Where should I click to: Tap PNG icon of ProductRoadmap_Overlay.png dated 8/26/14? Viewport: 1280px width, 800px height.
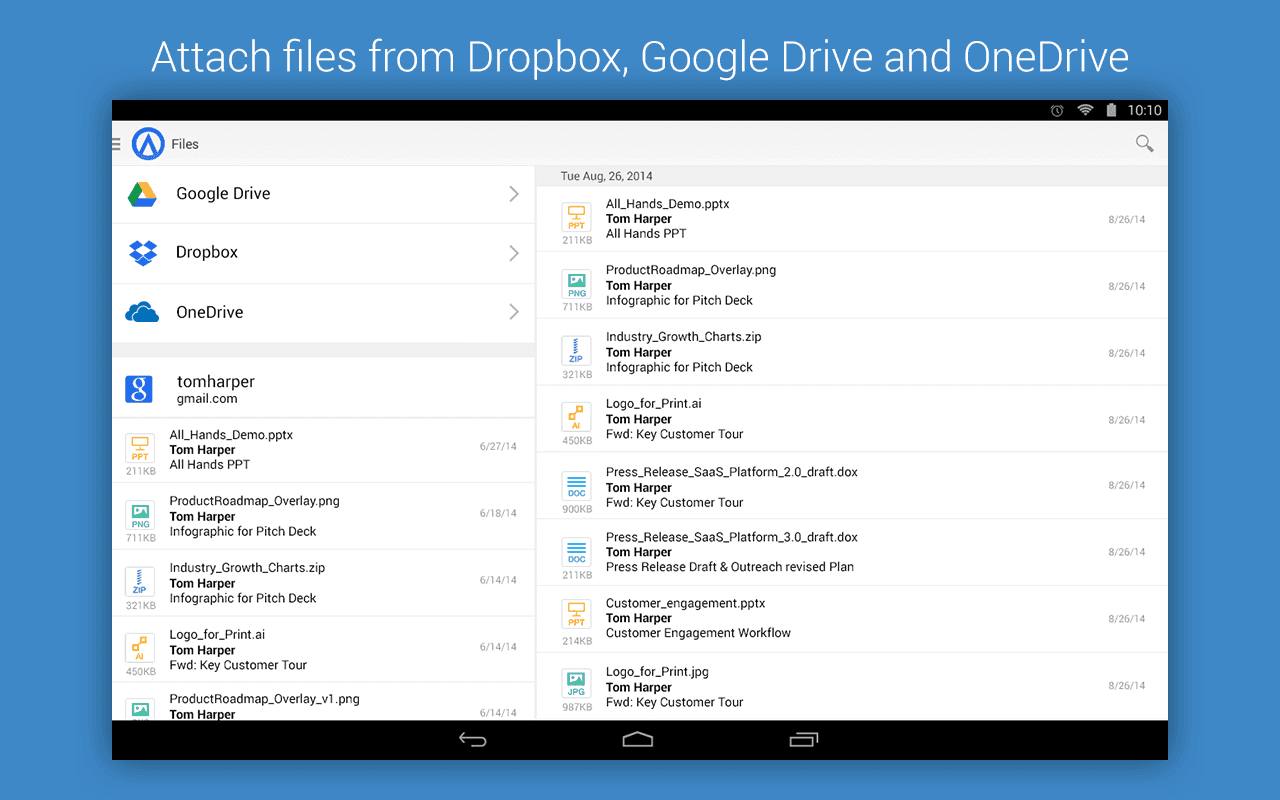(x=576, y=284)
